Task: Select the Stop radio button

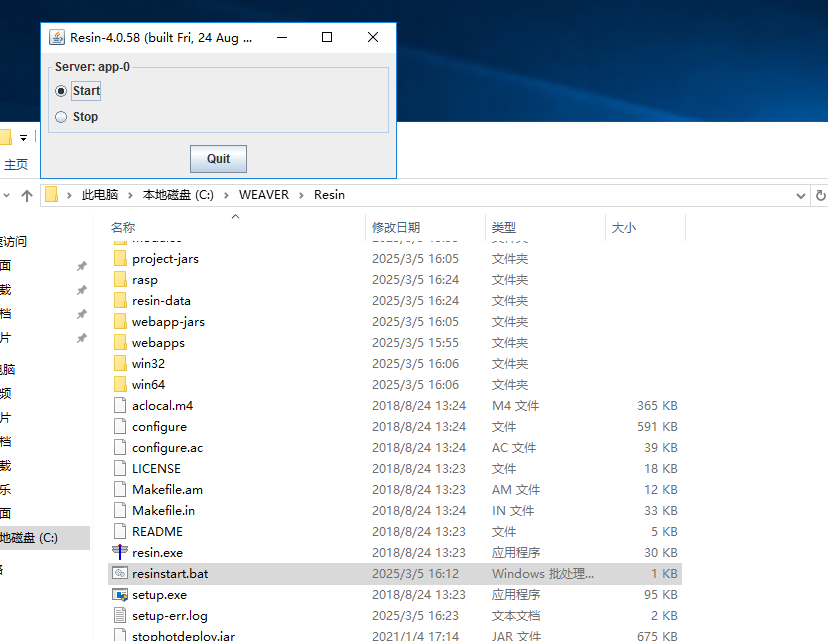Action: click(x=61, y=117)
